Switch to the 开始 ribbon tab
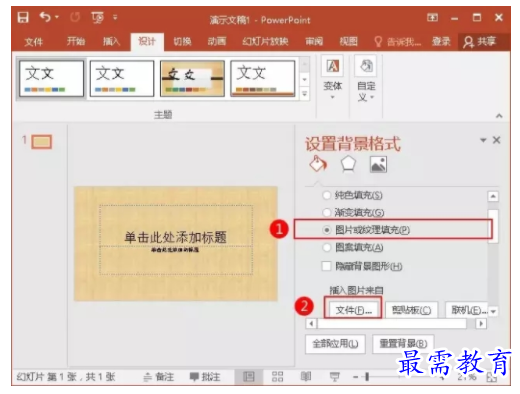The width and height of the screenshot is (520, 394). pyautogui.click(x=76, y=41)
